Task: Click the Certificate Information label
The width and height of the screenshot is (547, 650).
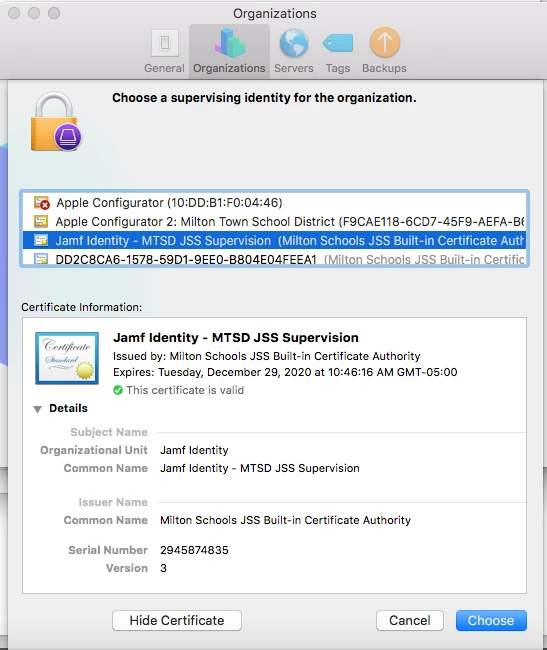Action: [82, 307]
